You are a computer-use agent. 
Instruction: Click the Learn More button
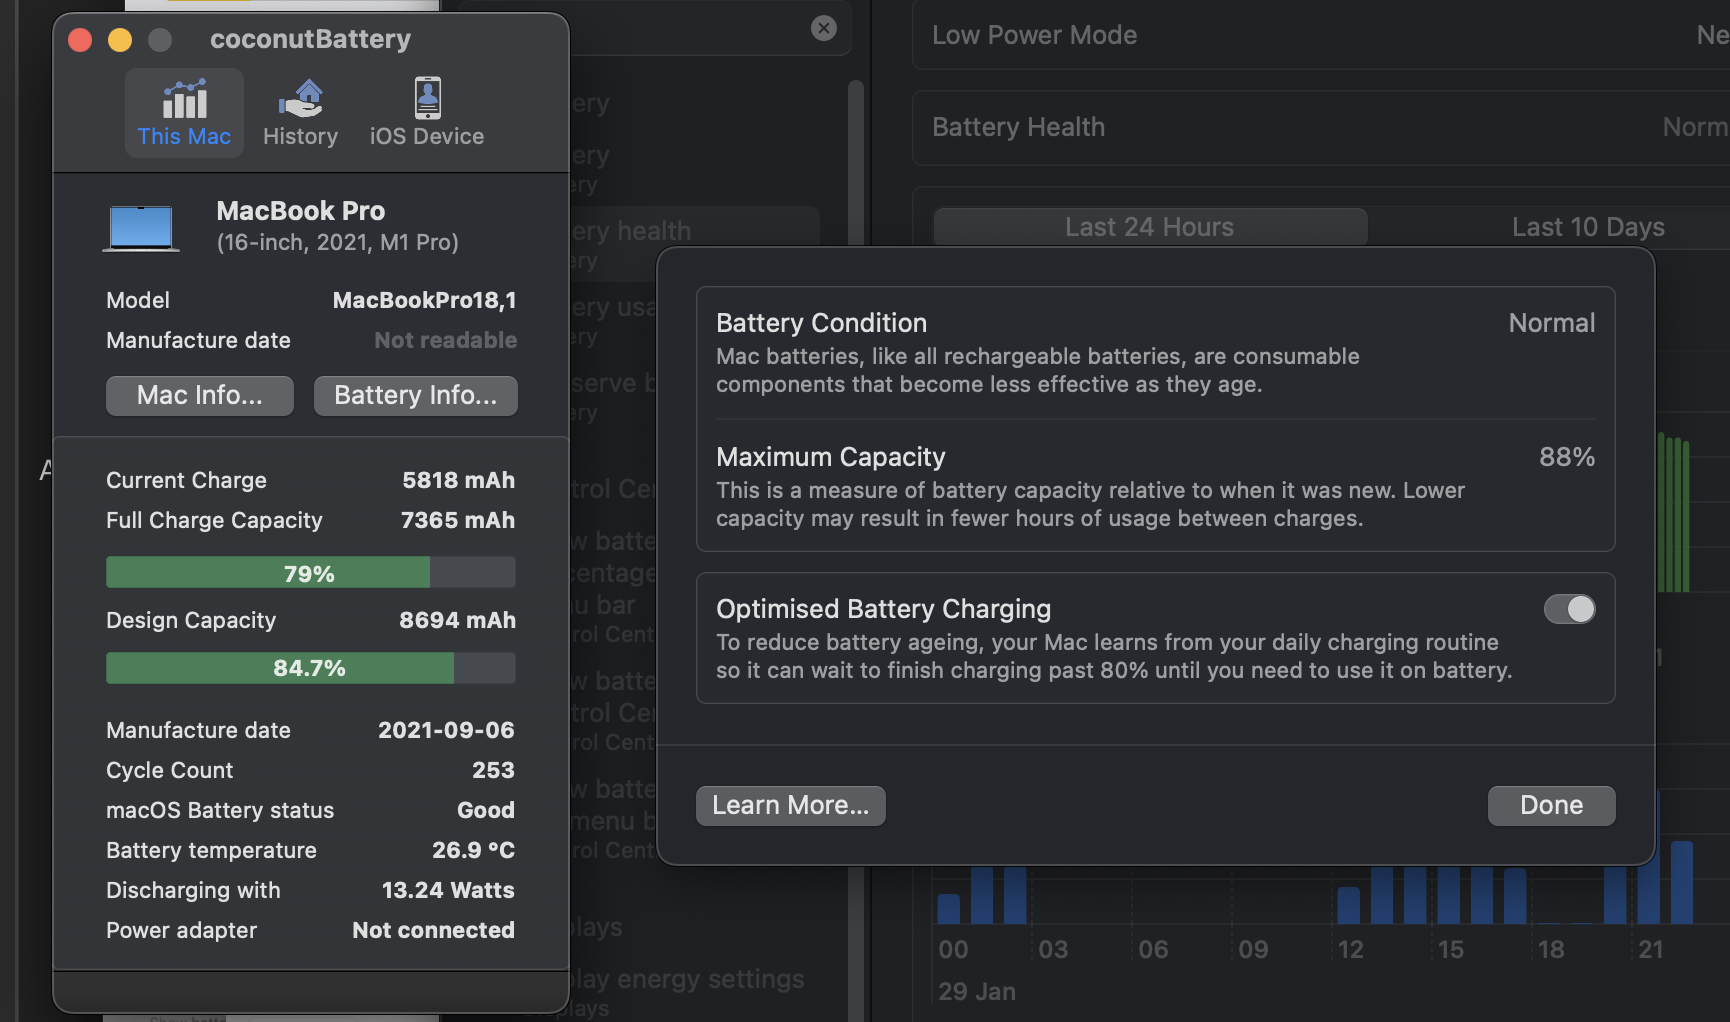click(x=790, y=806)
